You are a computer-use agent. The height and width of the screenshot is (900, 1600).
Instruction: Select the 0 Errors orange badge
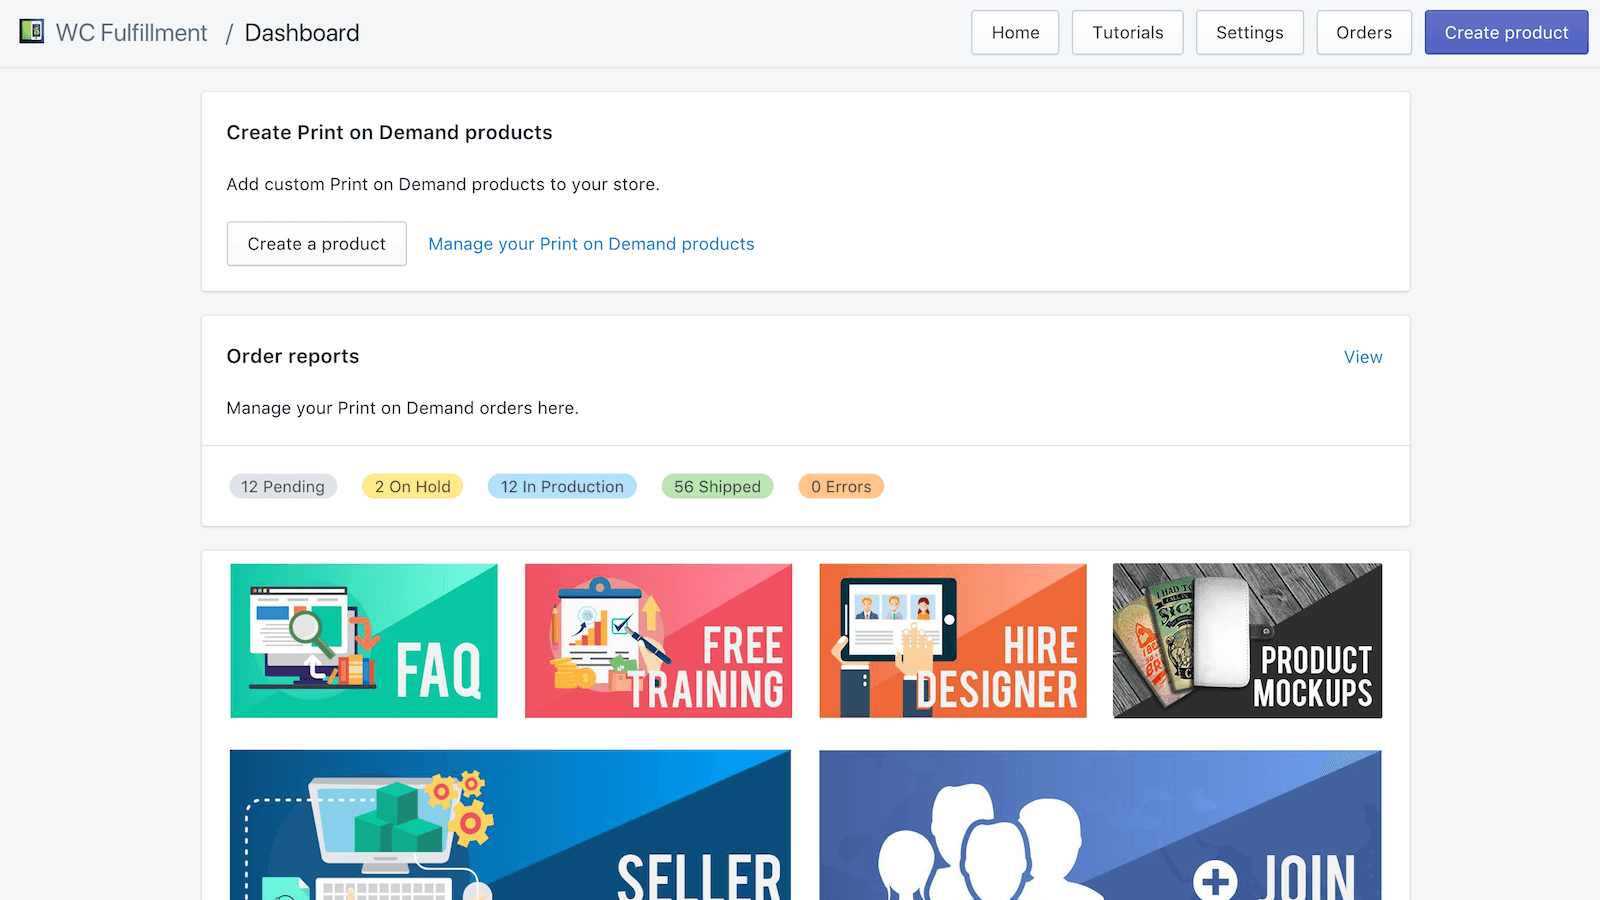tap(841, 487)
